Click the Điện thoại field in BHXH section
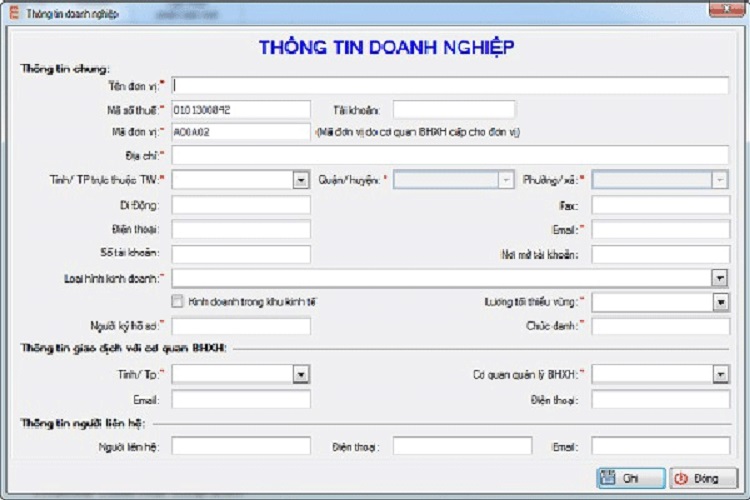 661,400
